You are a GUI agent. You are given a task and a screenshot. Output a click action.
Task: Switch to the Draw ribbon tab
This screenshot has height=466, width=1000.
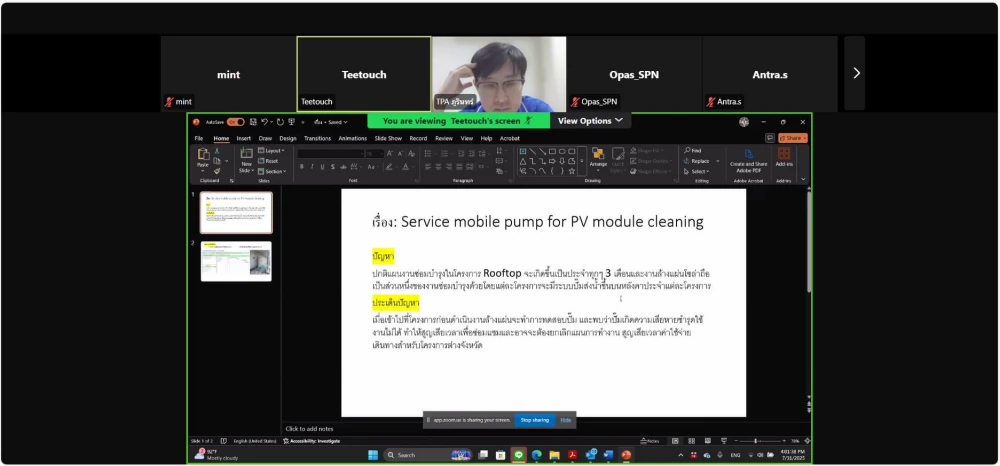click(265, 138)
